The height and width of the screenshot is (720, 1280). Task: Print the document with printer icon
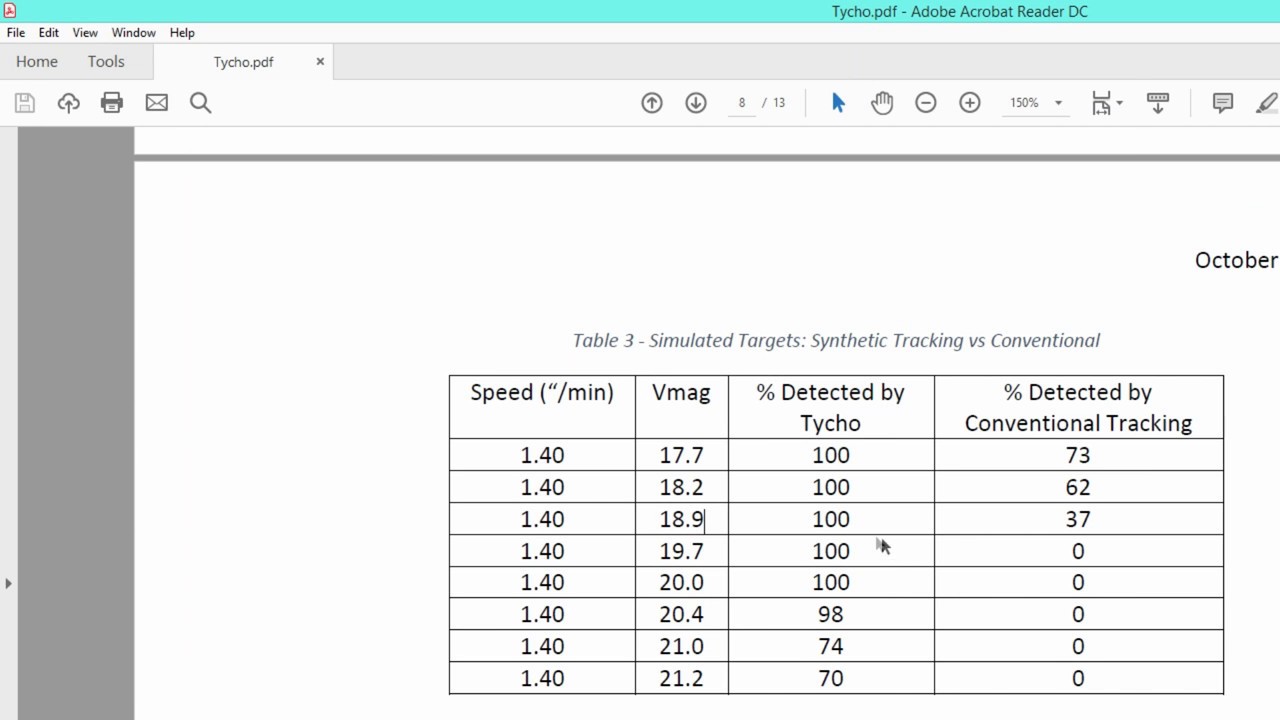tap(112, 102)
